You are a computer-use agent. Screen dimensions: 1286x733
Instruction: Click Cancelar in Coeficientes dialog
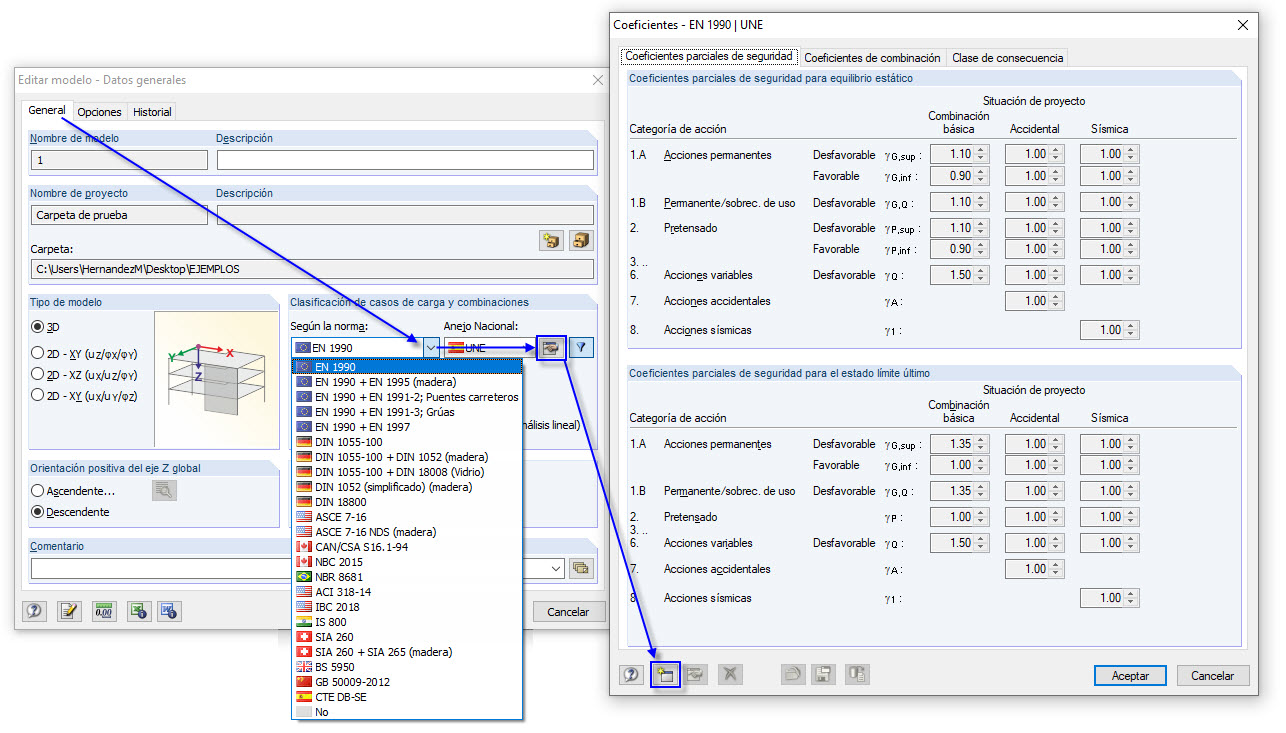[1213, 676]
